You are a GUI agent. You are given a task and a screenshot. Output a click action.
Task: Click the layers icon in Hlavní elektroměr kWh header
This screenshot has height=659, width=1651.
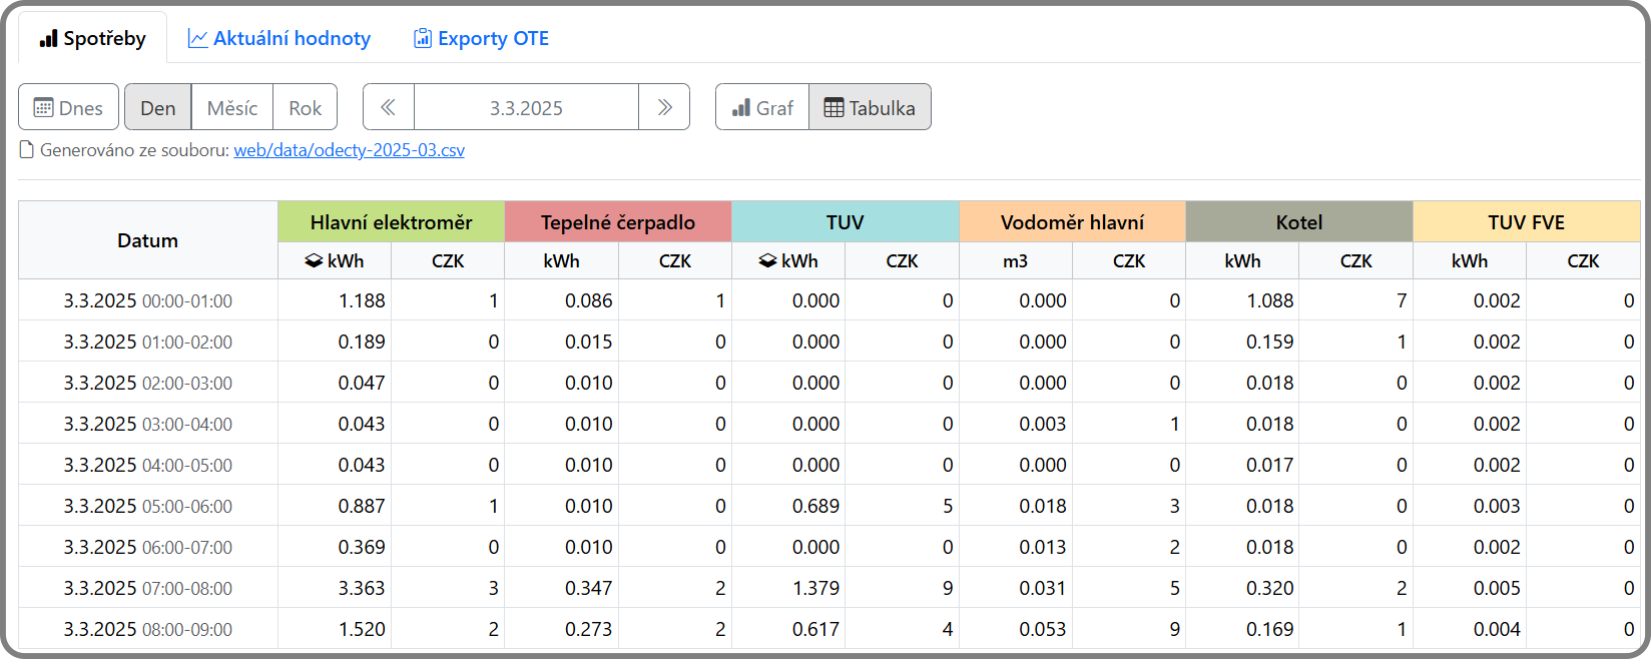click(314, 261)
